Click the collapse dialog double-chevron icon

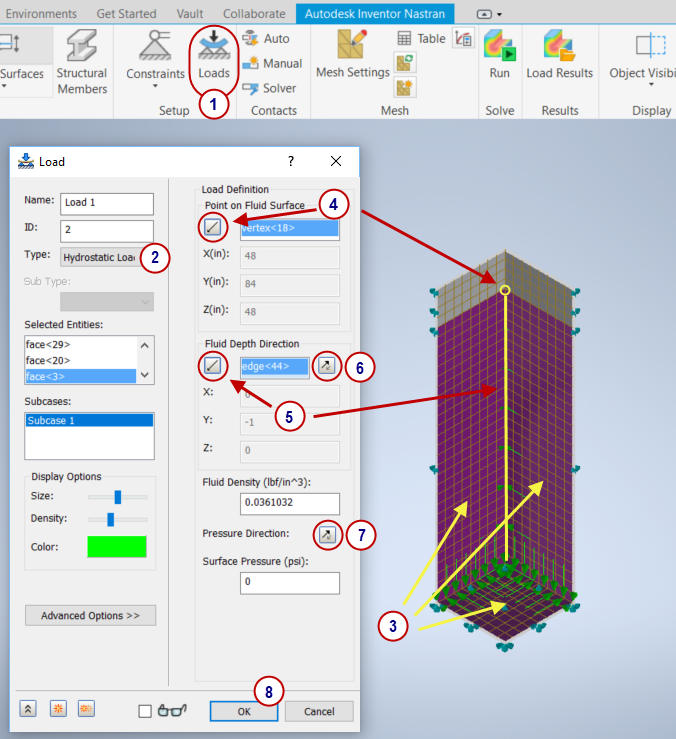(28, 709)
